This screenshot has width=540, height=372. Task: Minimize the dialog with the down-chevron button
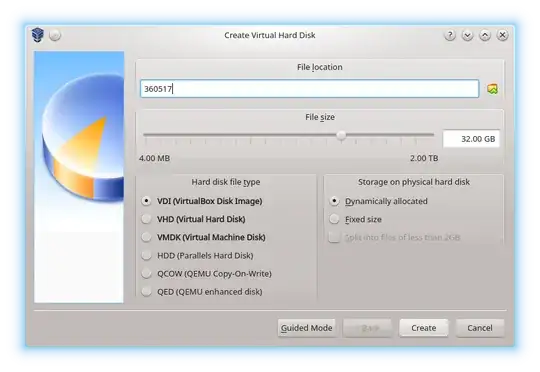coord(467,35)
